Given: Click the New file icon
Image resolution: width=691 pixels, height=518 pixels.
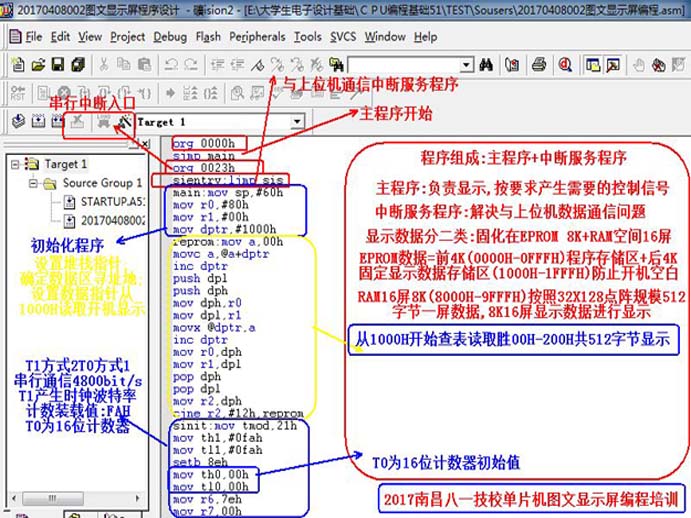Looking at the screenshot, I should click(x=18, y=65).
